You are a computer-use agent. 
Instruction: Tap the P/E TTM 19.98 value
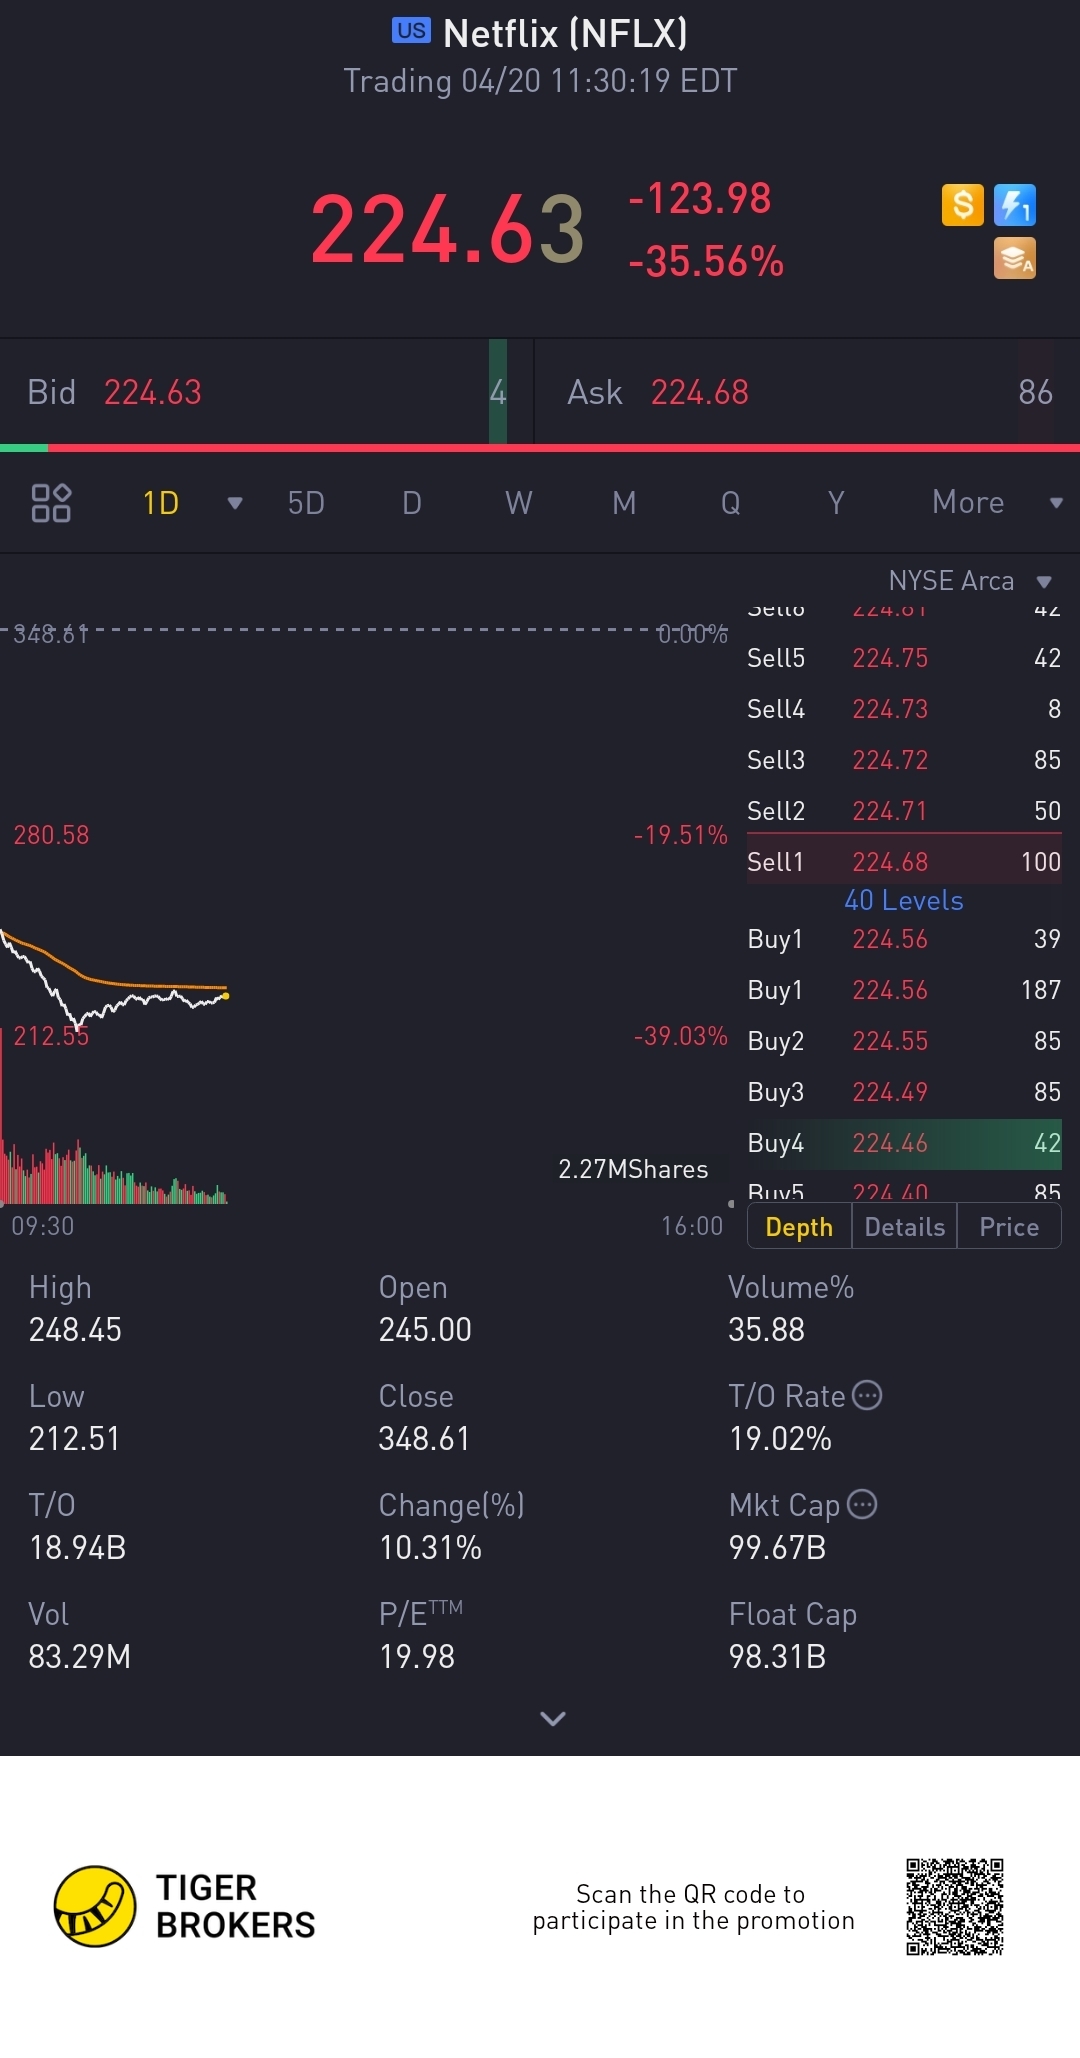tap(417, 1657)
